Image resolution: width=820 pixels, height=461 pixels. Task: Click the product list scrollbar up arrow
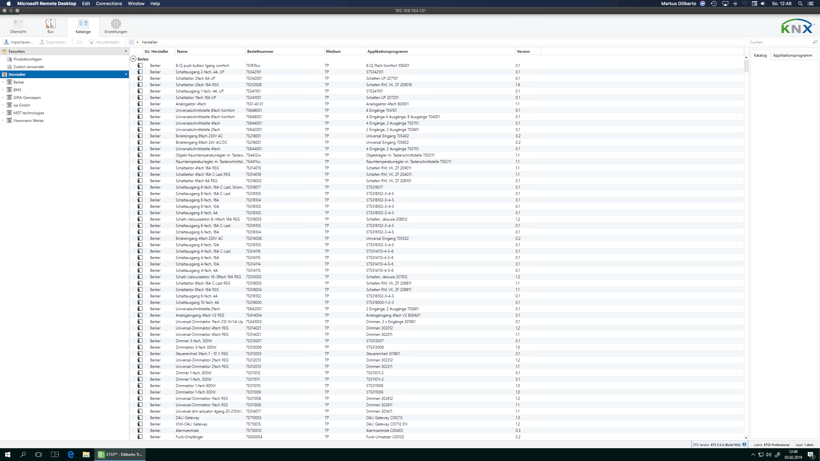(746, 57)
